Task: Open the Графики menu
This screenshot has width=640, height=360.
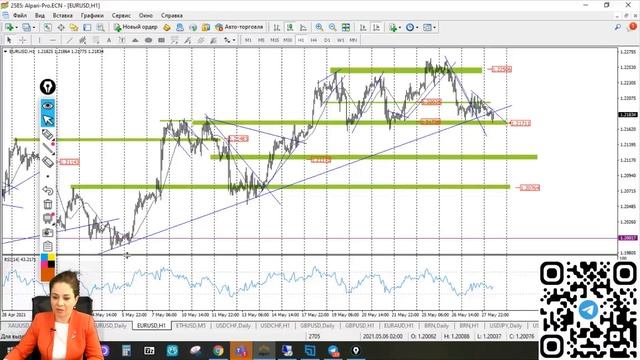Action: 92,16
